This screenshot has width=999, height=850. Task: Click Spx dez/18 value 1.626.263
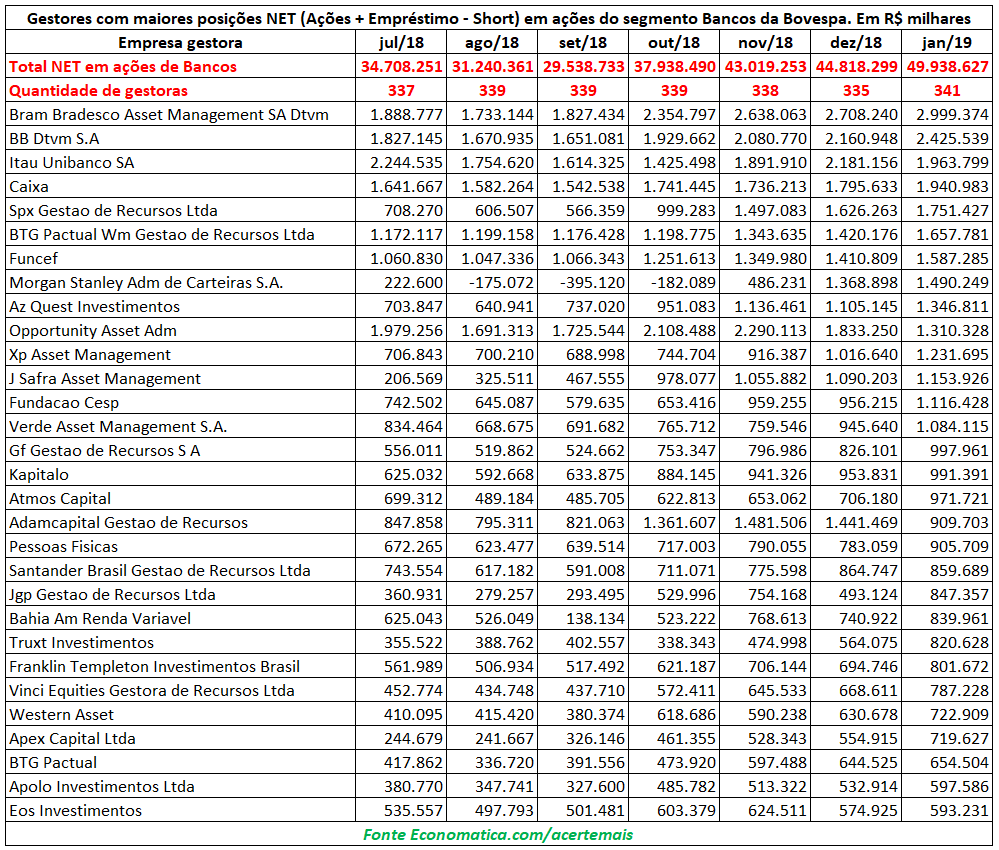[861, 211]
